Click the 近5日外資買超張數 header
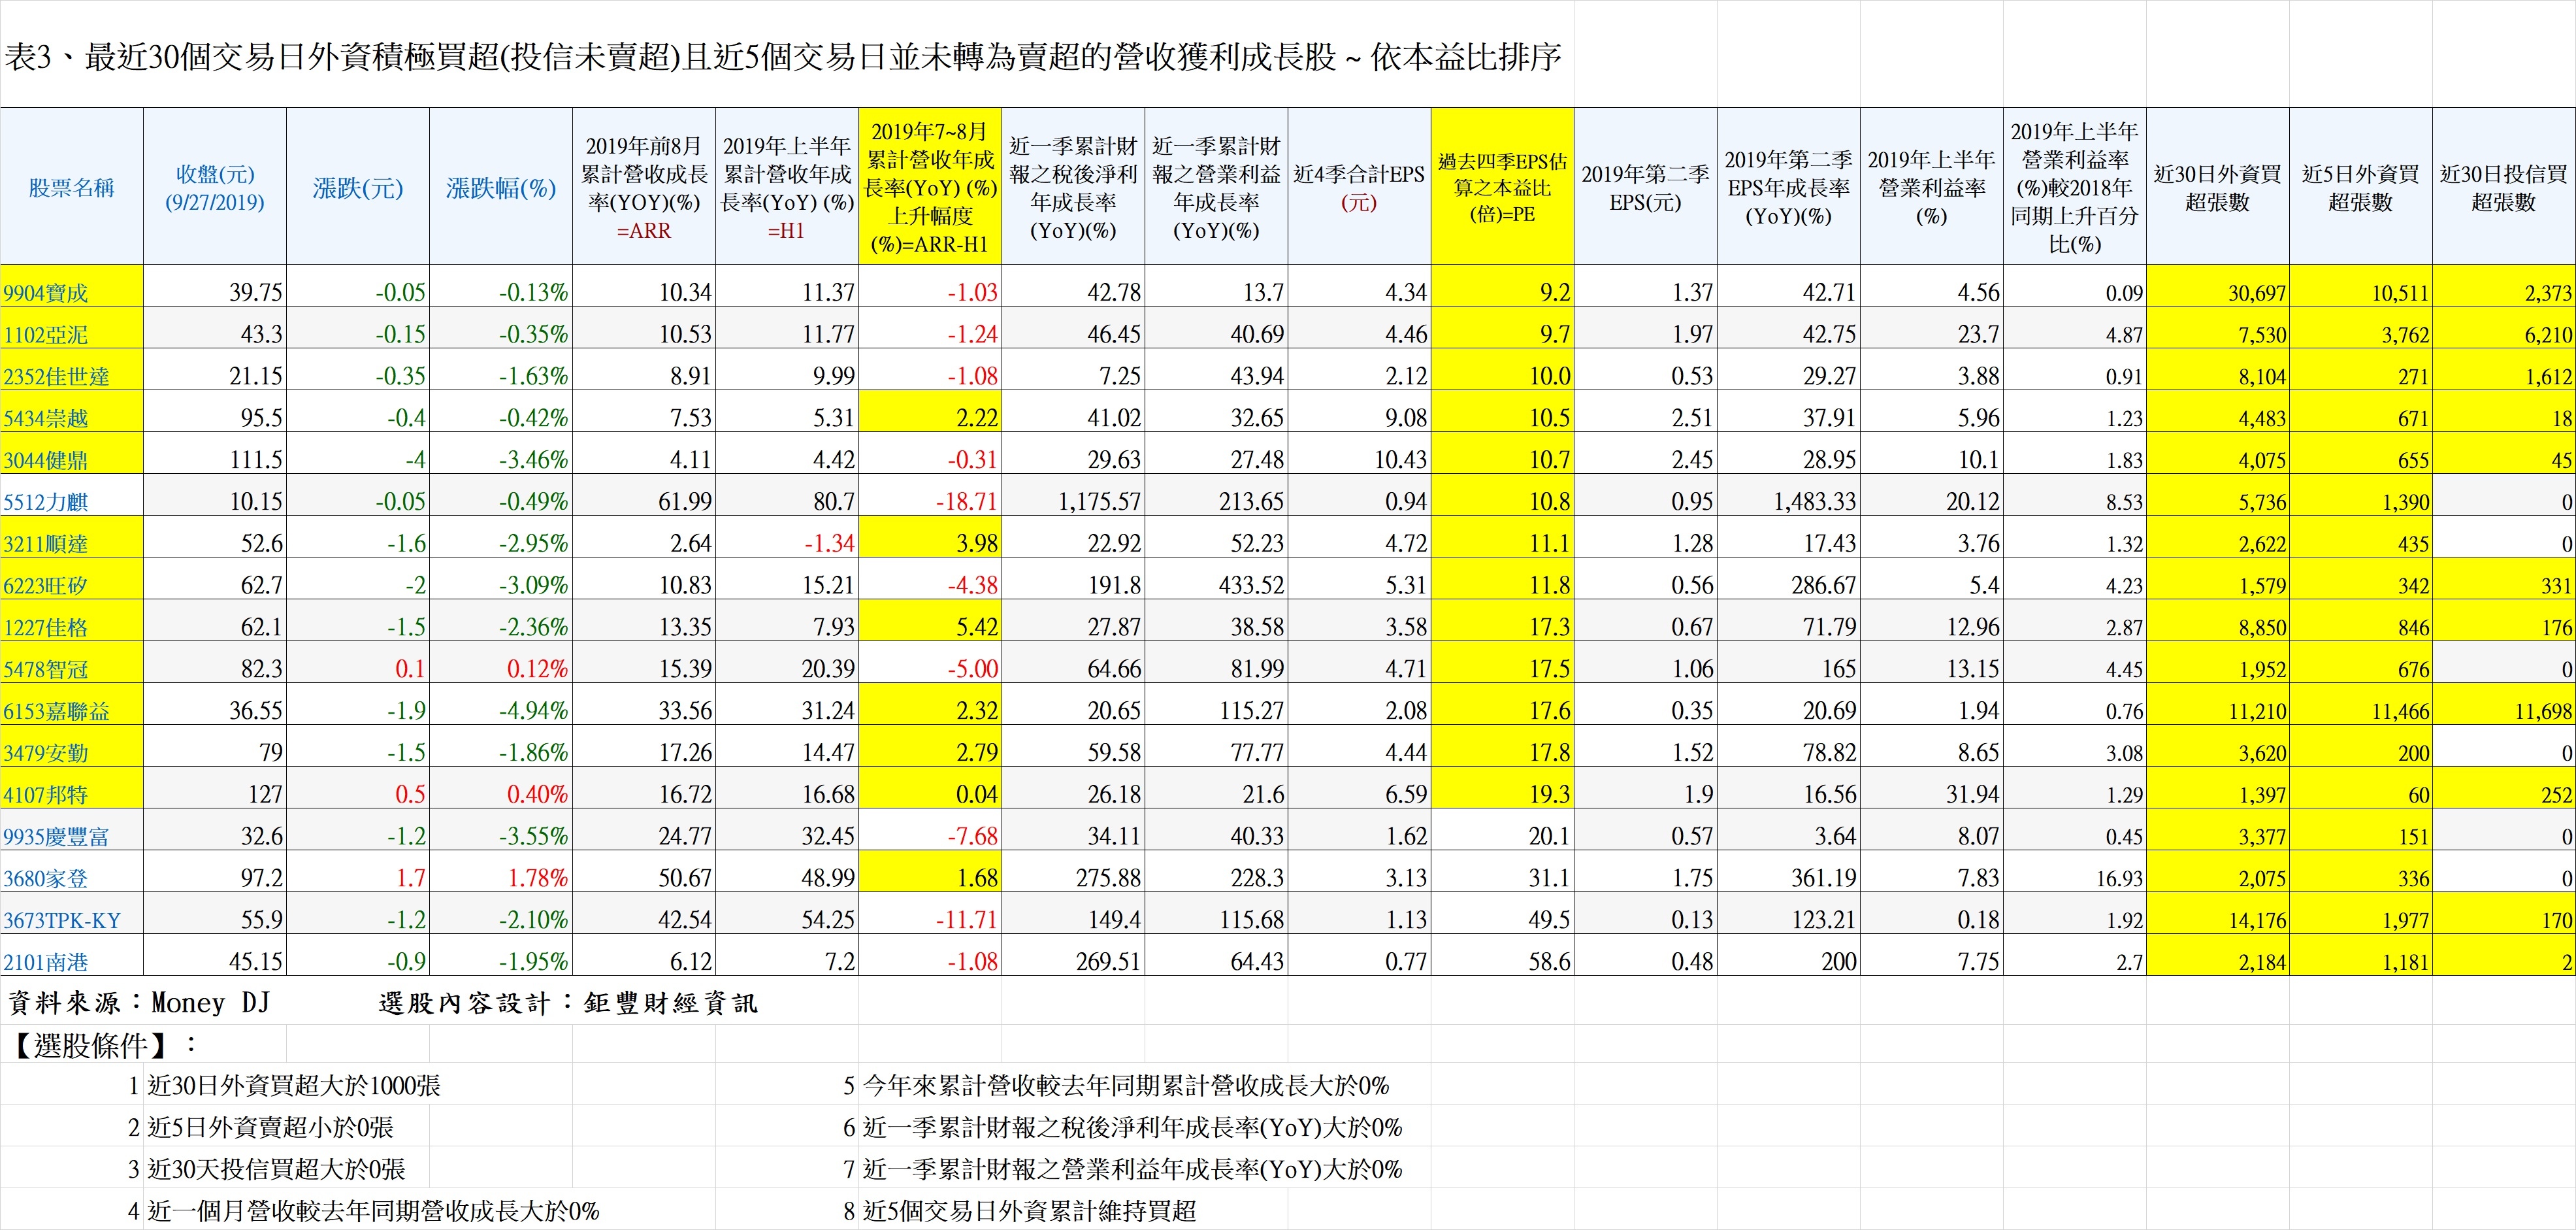Image resolution: width=2576 pixels, height=1230 pixels. [2360, 187]
